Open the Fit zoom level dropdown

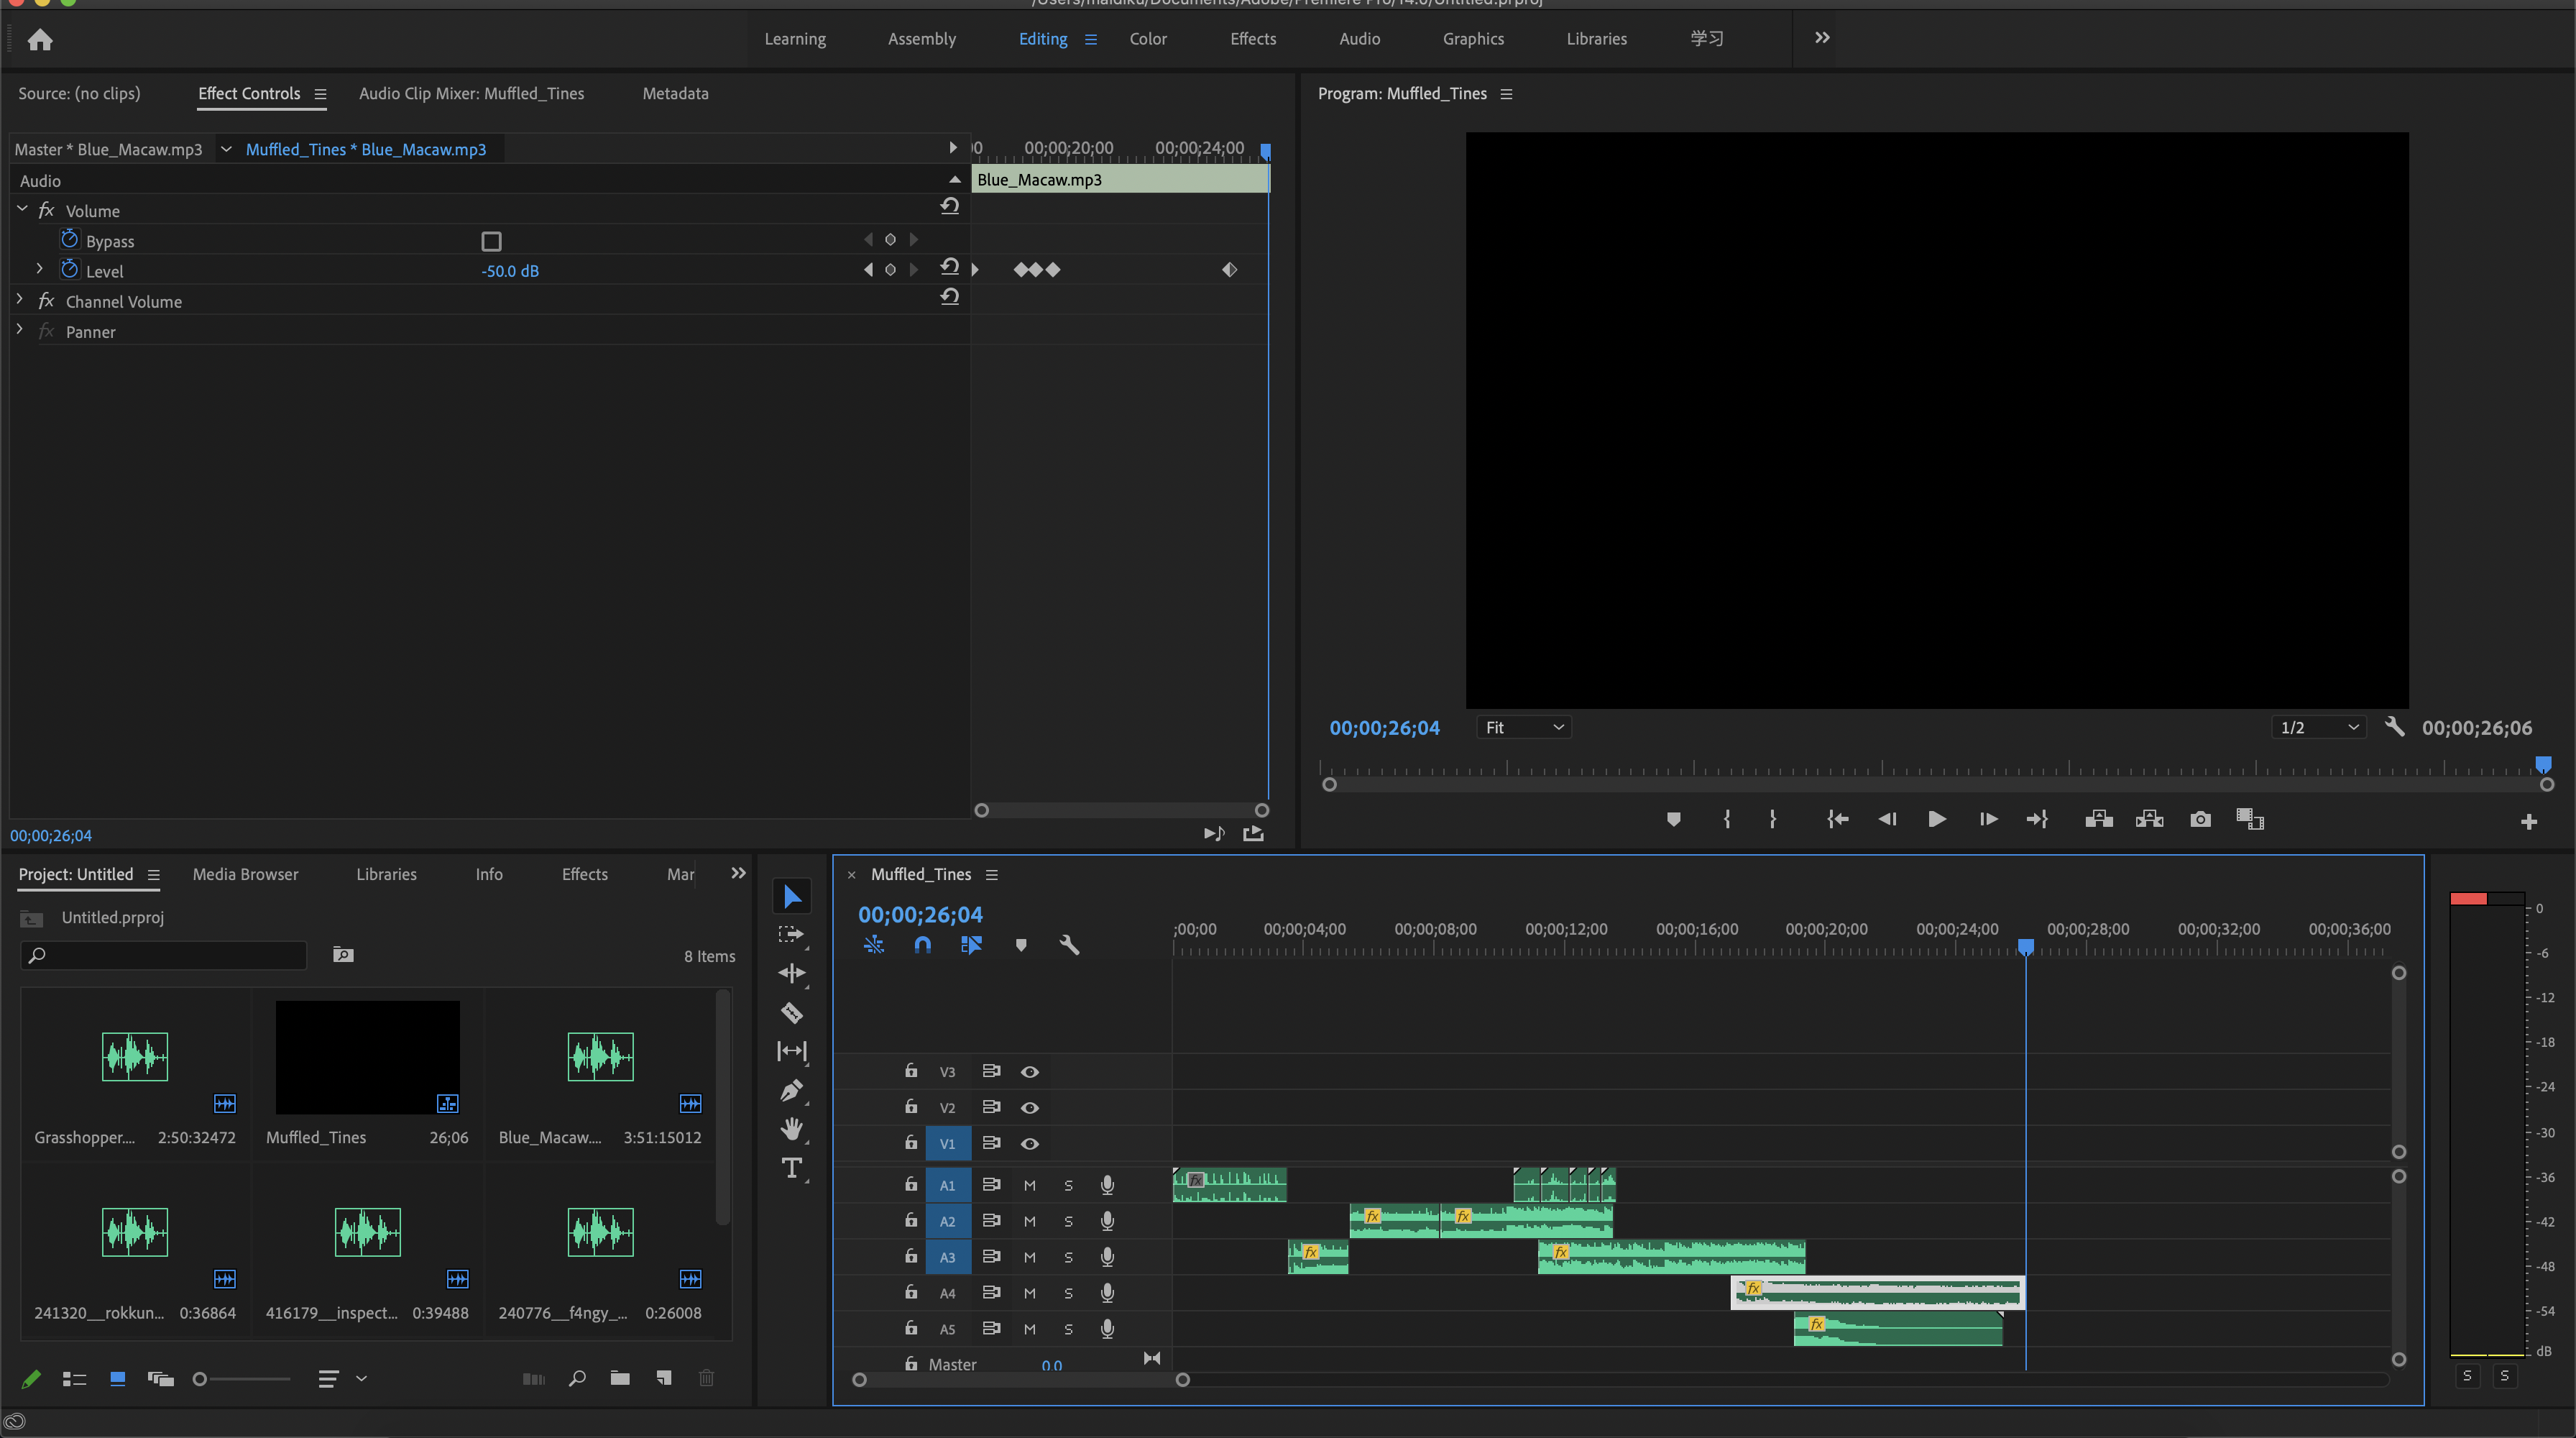point(1523,727)
